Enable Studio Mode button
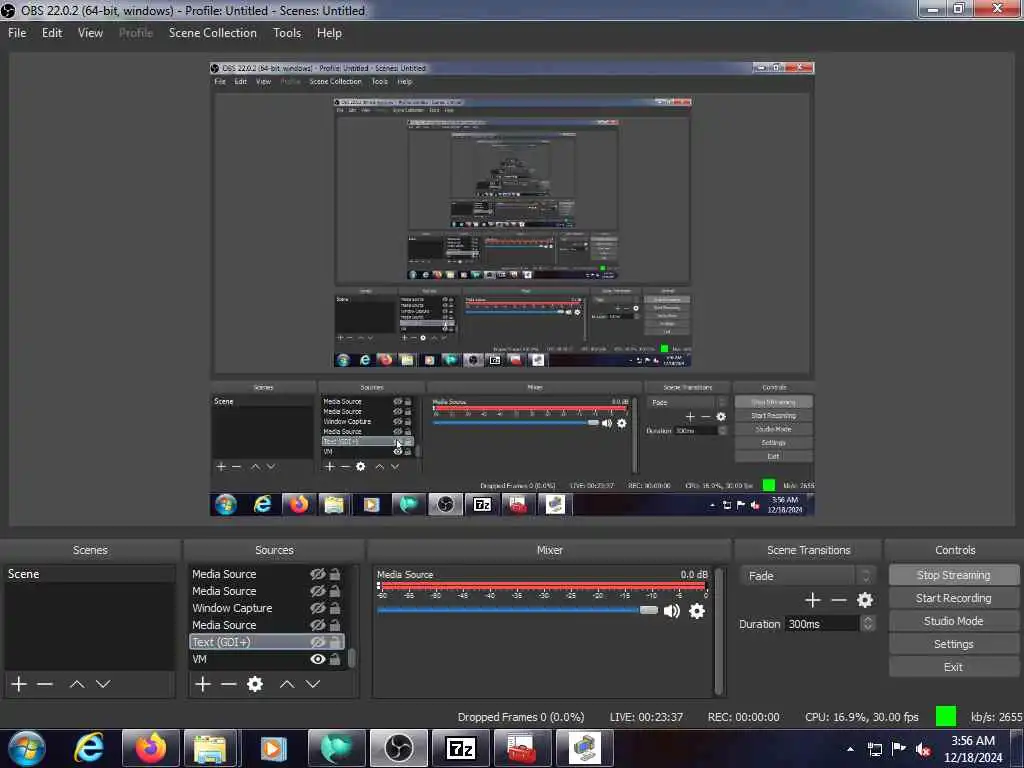The height and width of the screenshot is (768, 1024). [953, 621]
